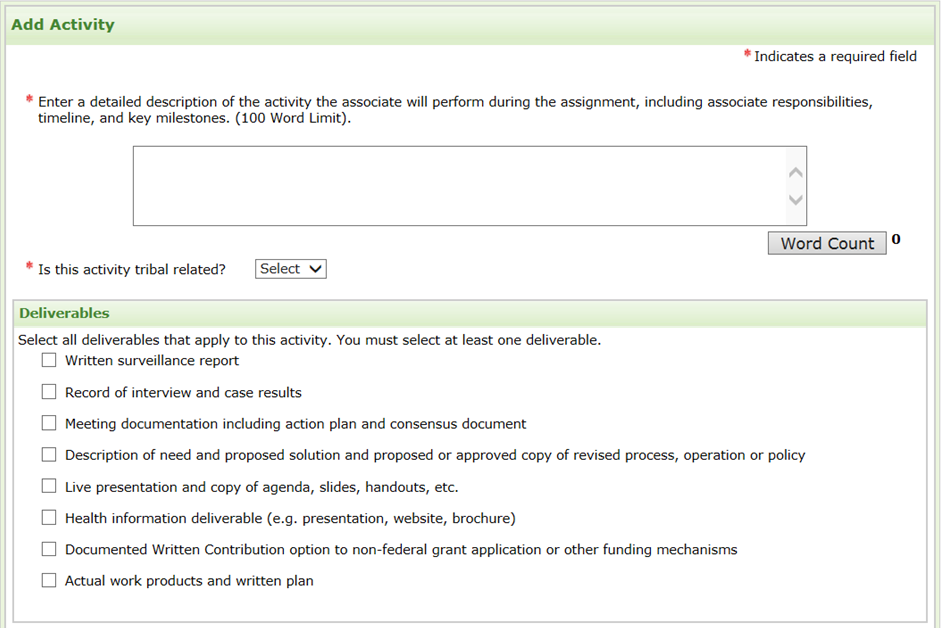Viewport: 942px width, 628px height.
Task: Click the Is this activity tribal related label
Action: coord(132,269)
